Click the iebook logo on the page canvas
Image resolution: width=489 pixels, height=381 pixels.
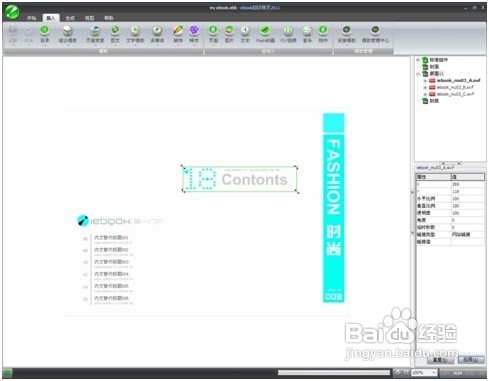click(120, 221)
